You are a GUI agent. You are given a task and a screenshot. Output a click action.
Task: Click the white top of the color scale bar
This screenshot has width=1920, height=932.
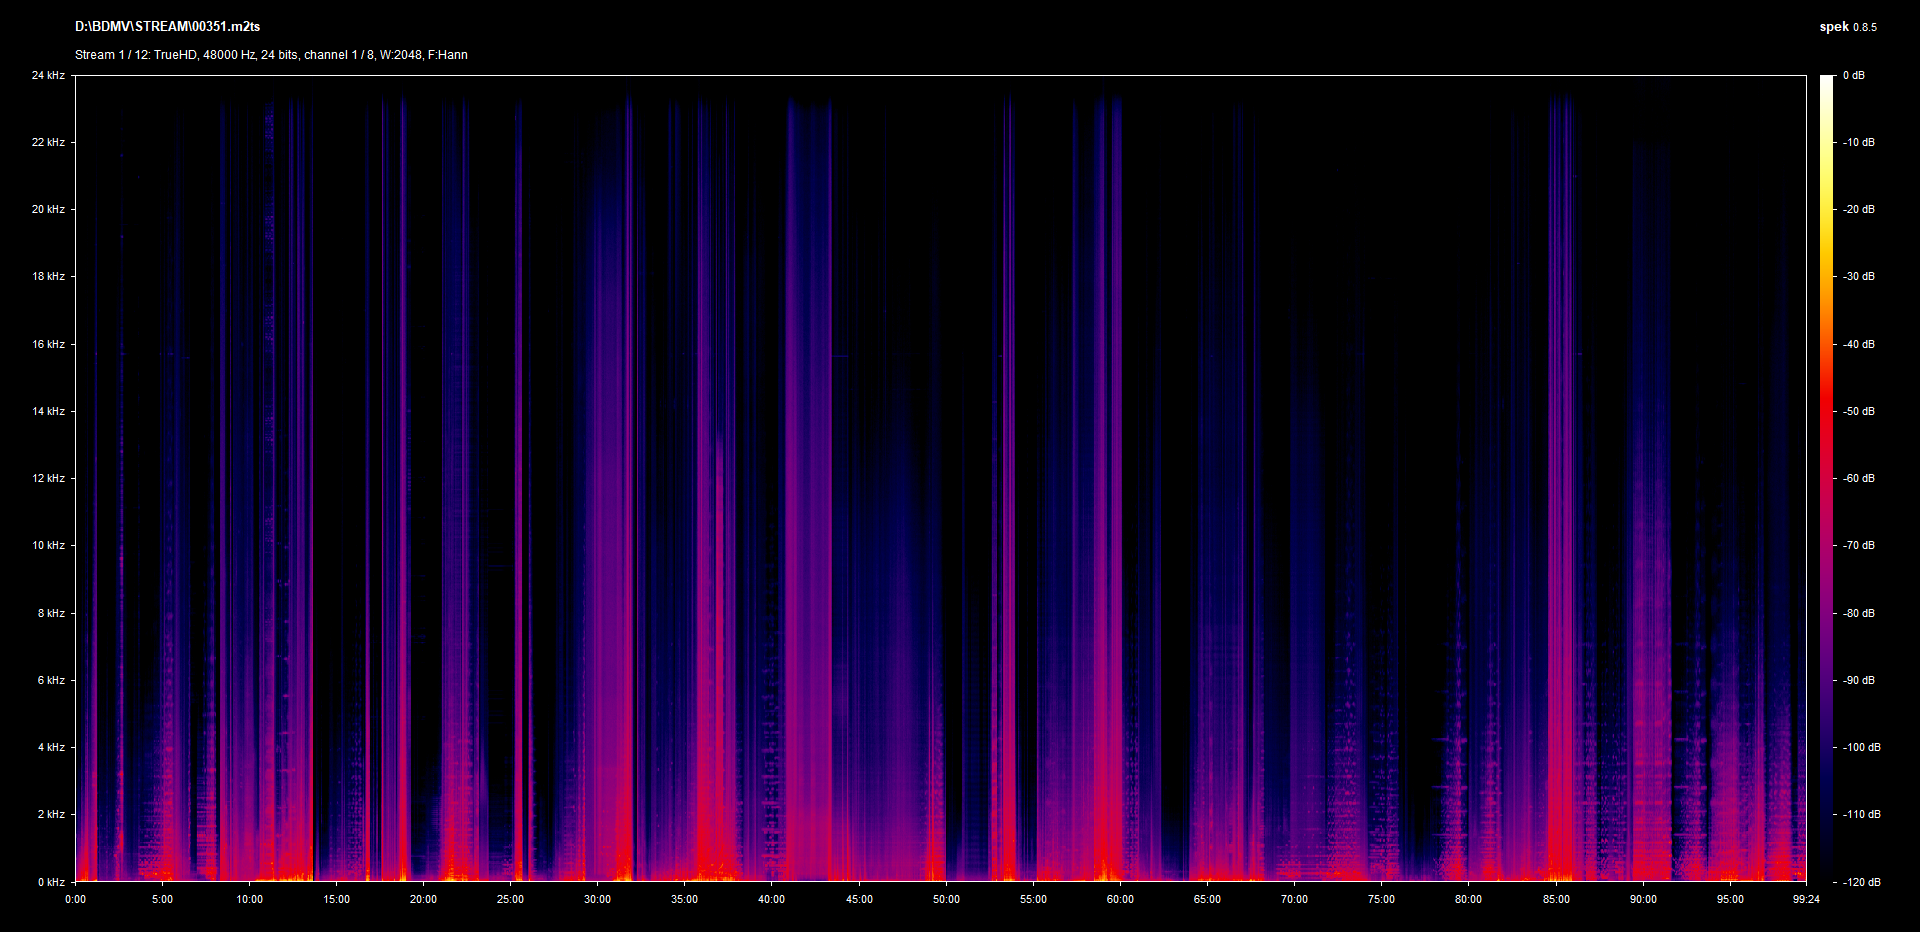click(x=1827, y=82)
